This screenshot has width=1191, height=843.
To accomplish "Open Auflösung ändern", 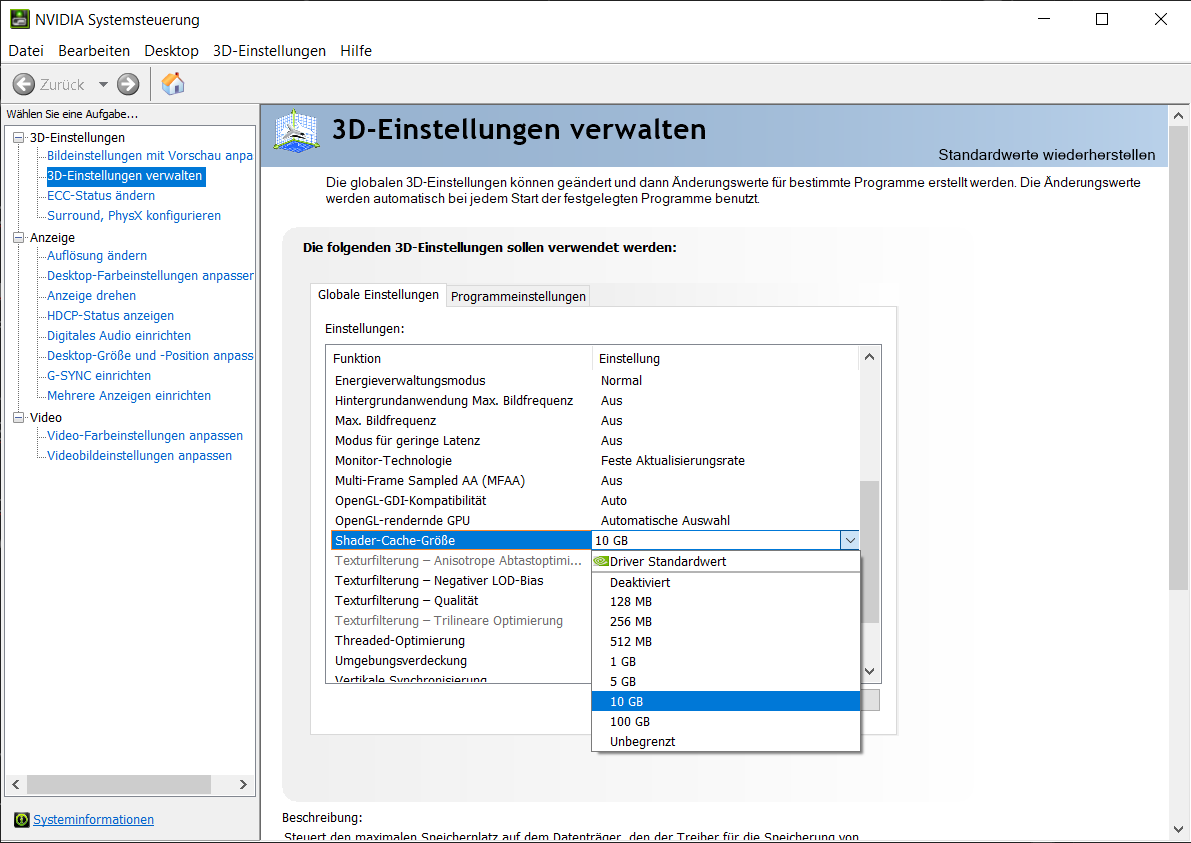I will click(97, 256).
